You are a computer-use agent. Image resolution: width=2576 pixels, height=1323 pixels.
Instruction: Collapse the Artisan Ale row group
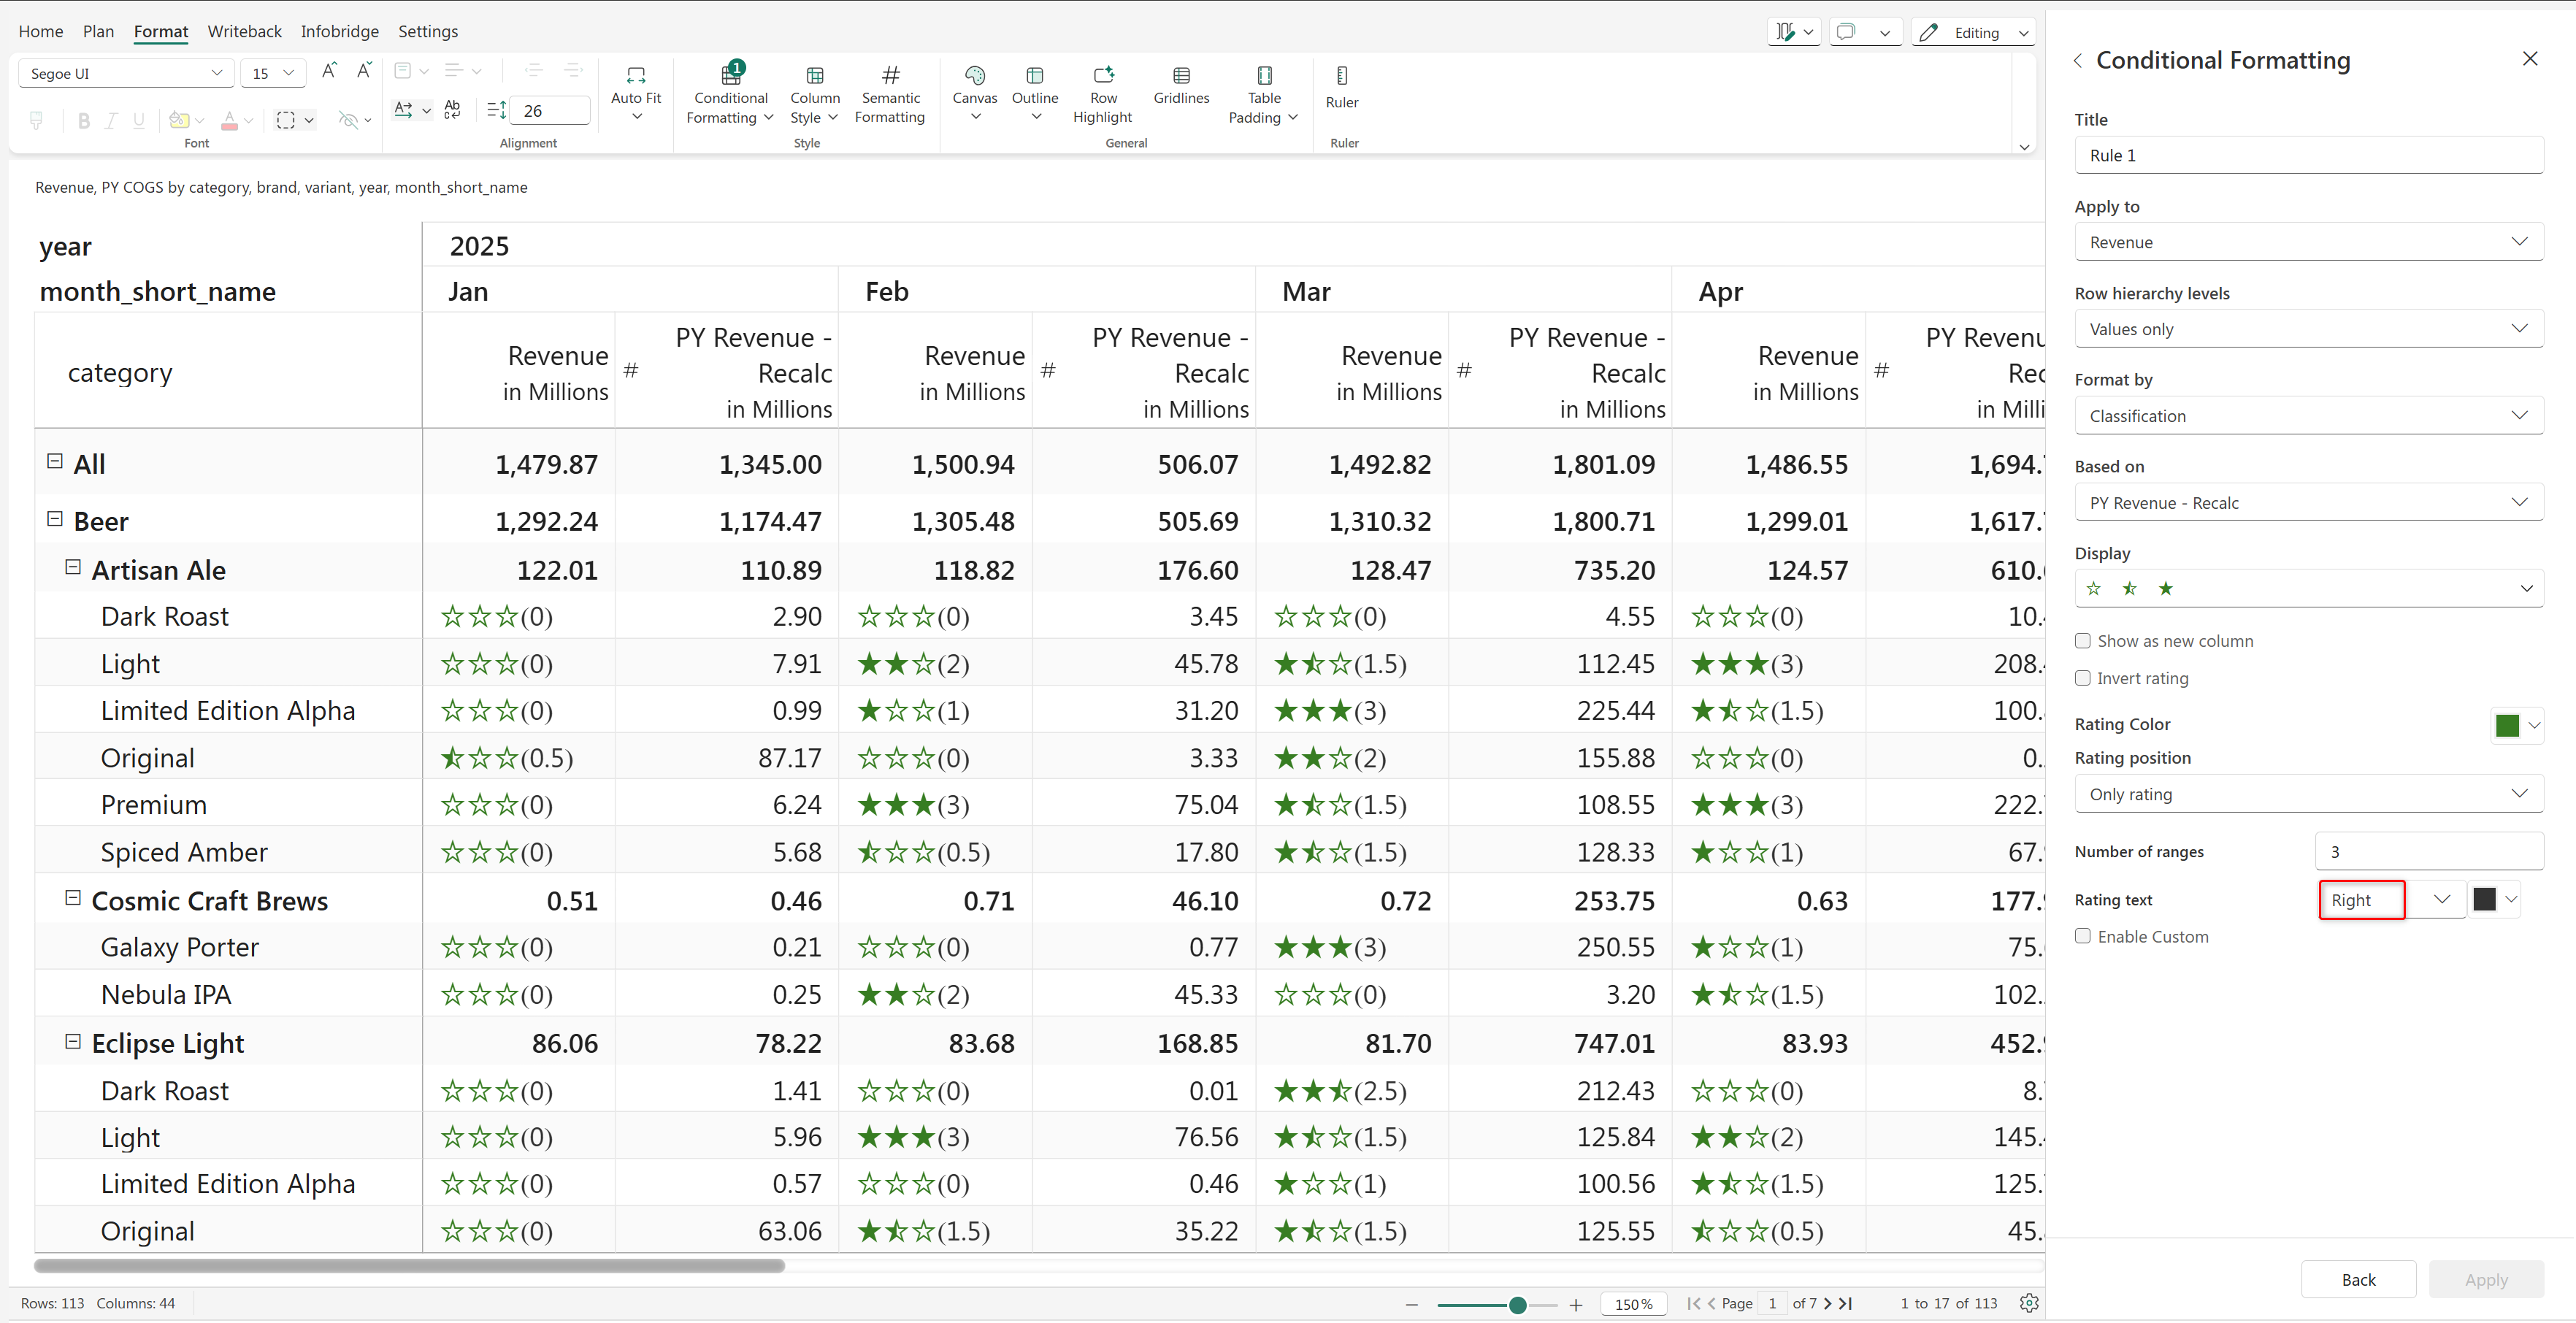pos(73,567)
